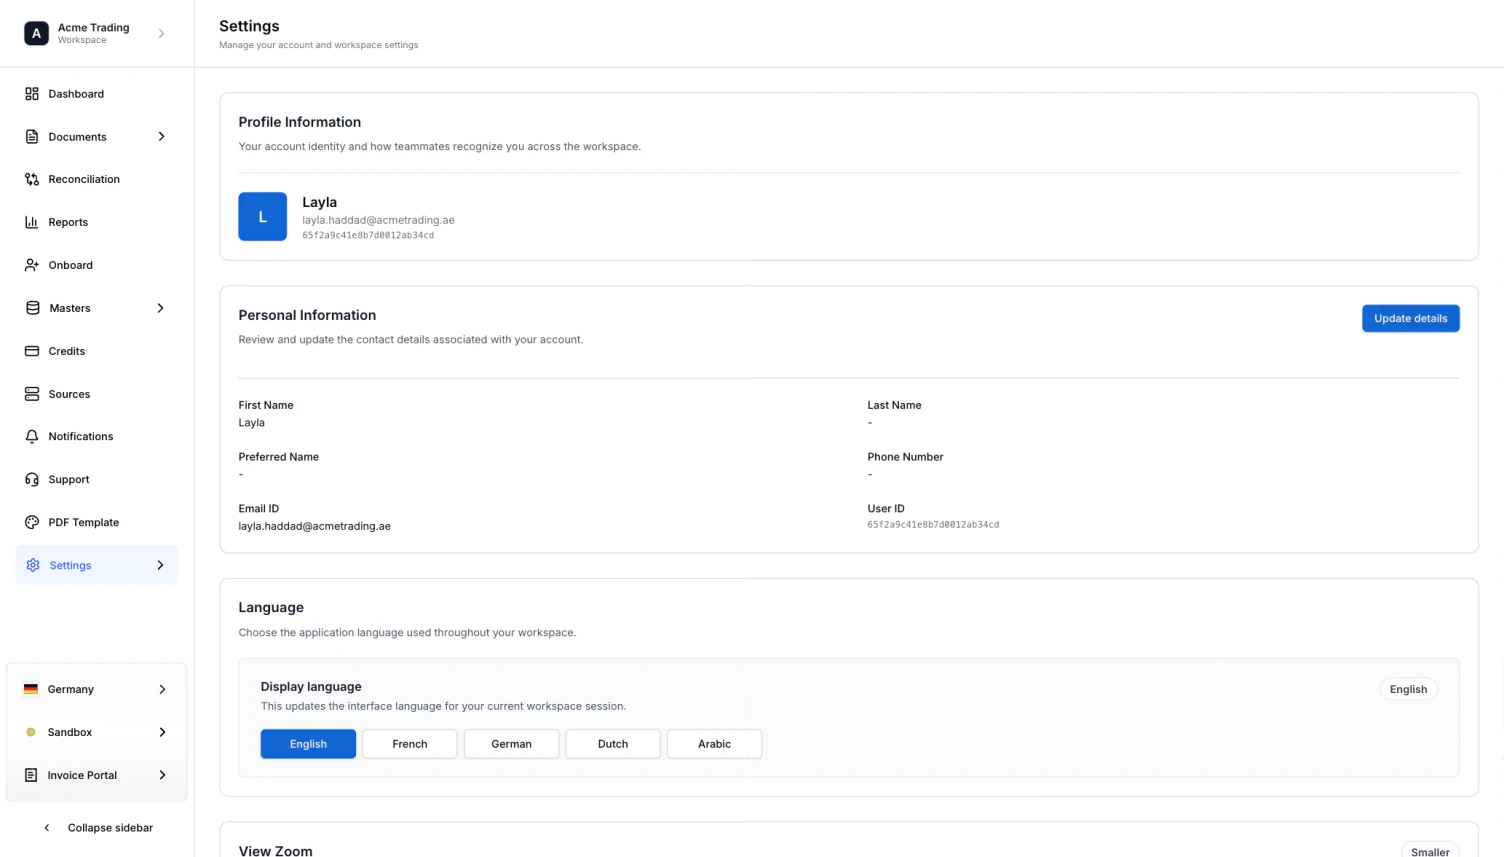The height and width of the screenshot is (857, 1504).
Task: Click the Acme Trading logo badge
Action: (x=36, y=33)
